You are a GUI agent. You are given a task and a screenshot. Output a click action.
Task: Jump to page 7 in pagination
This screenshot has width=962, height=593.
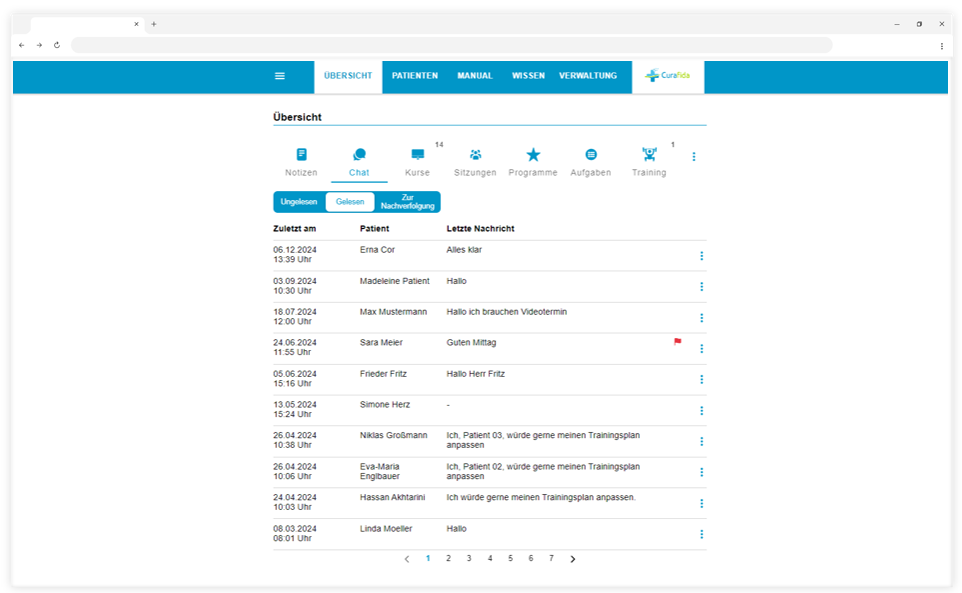click(x=551, y=558)
